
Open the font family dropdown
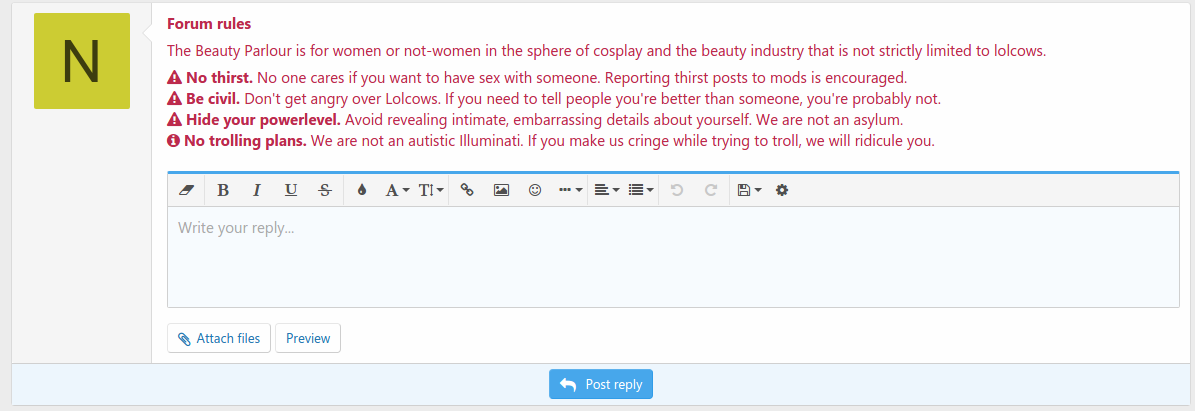pyautogui.click(x=396, y=191)
